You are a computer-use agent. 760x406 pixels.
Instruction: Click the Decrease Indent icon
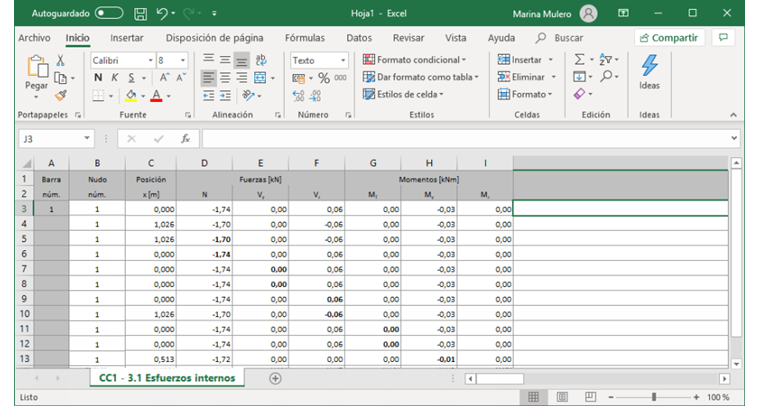coord(208,95)
